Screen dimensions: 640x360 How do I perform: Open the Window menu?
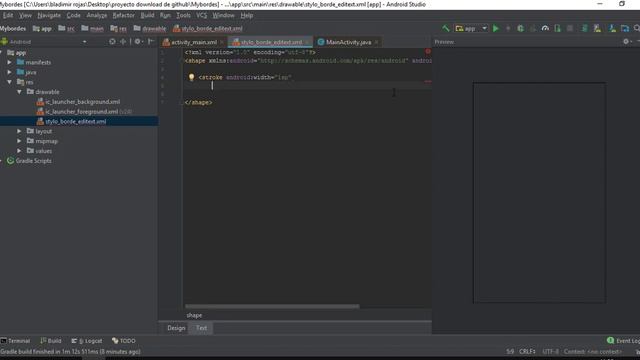pos(223,15)
